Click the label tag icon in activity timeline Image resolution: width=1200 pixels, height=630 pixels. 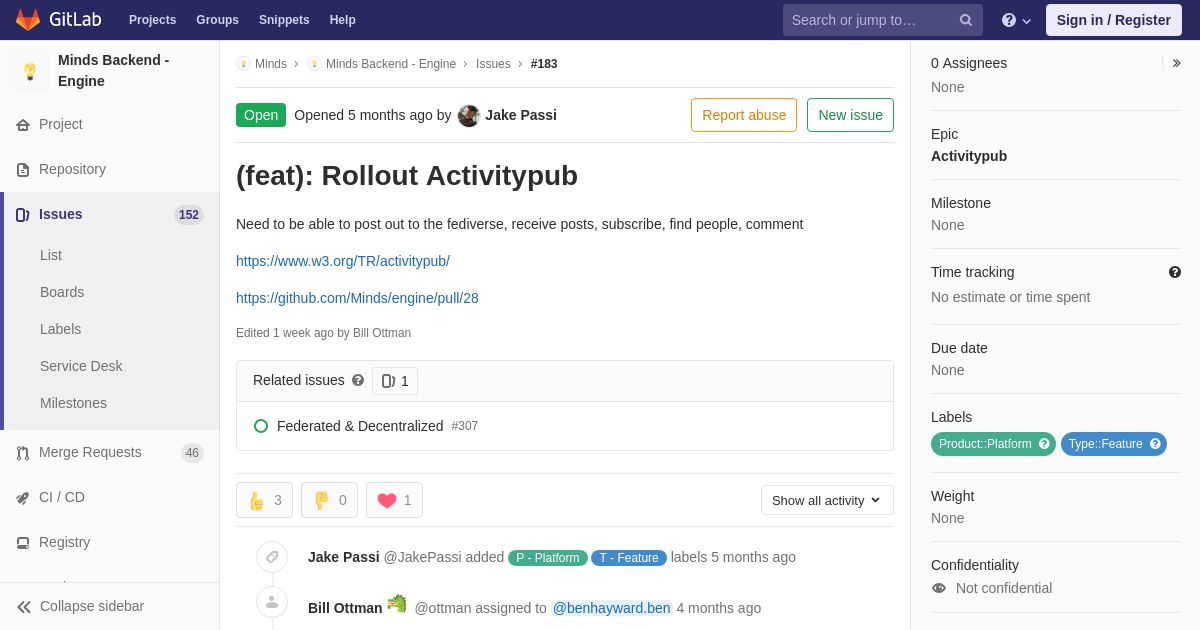pyautogui.click(x=272, y=557)
